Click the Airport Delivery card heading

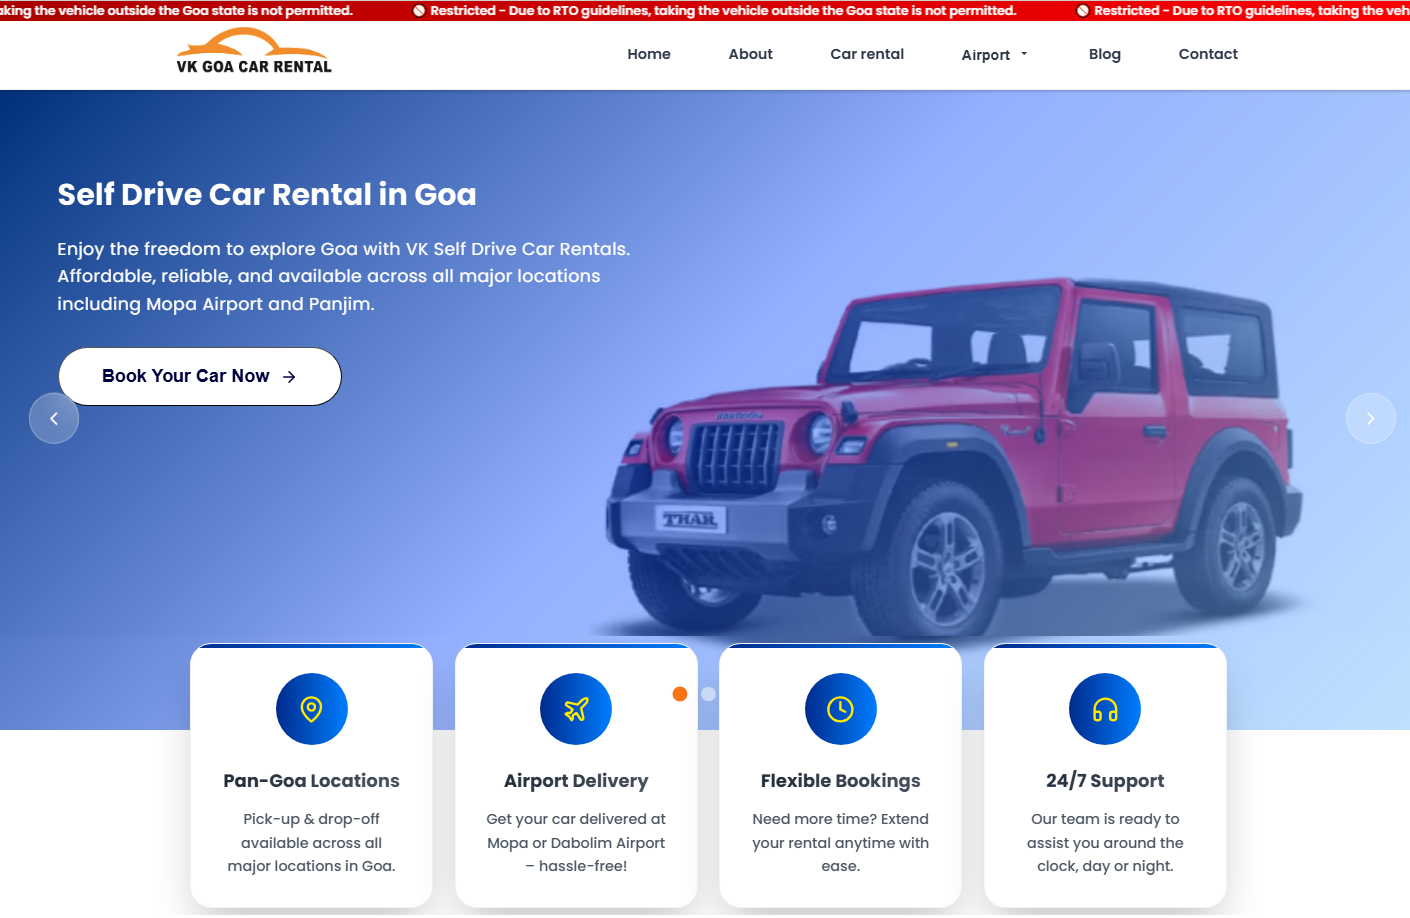pyautogui.click(x=576, y=781)
